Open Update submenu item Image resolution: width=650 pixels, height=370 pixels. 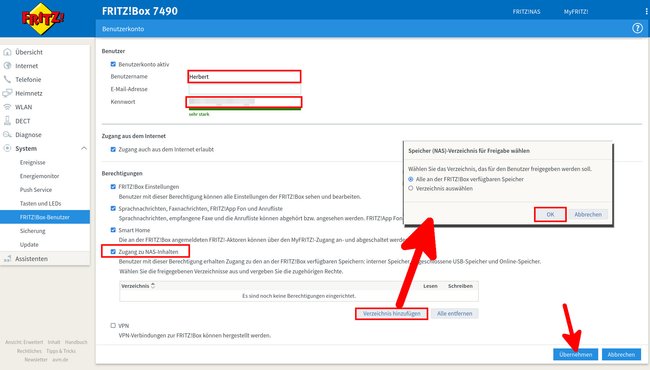tap(29, 244)
